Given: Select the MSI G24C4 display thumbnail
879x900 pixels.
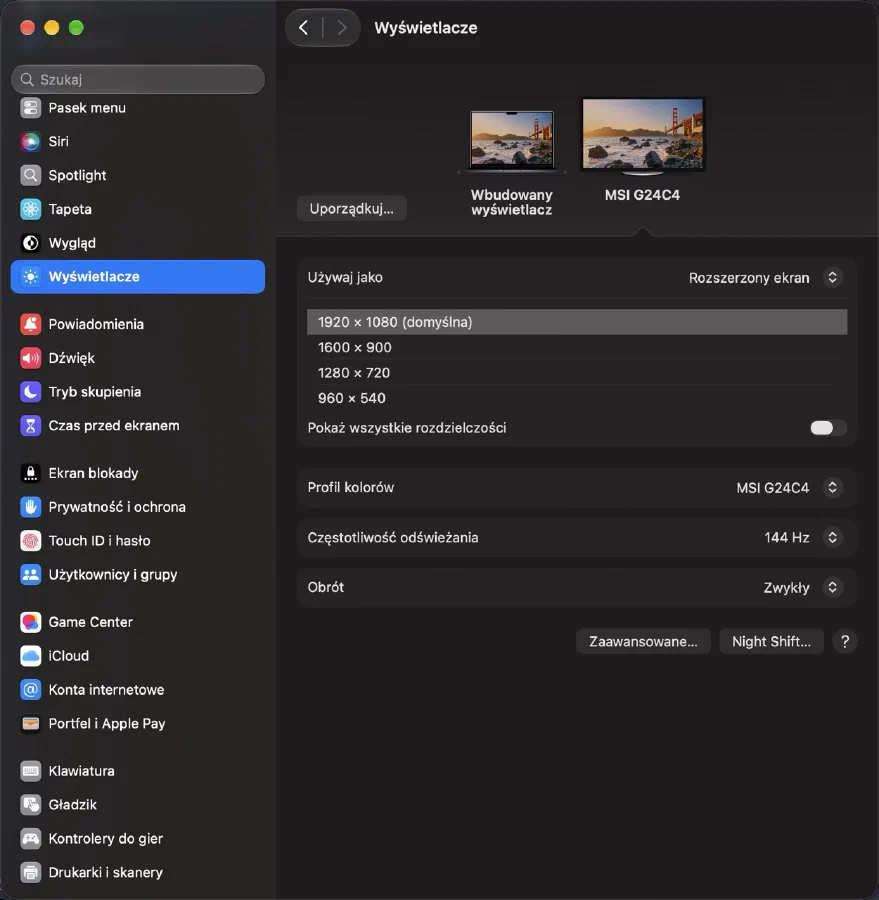Looking at the screenshot, I should tap(643, 137).
